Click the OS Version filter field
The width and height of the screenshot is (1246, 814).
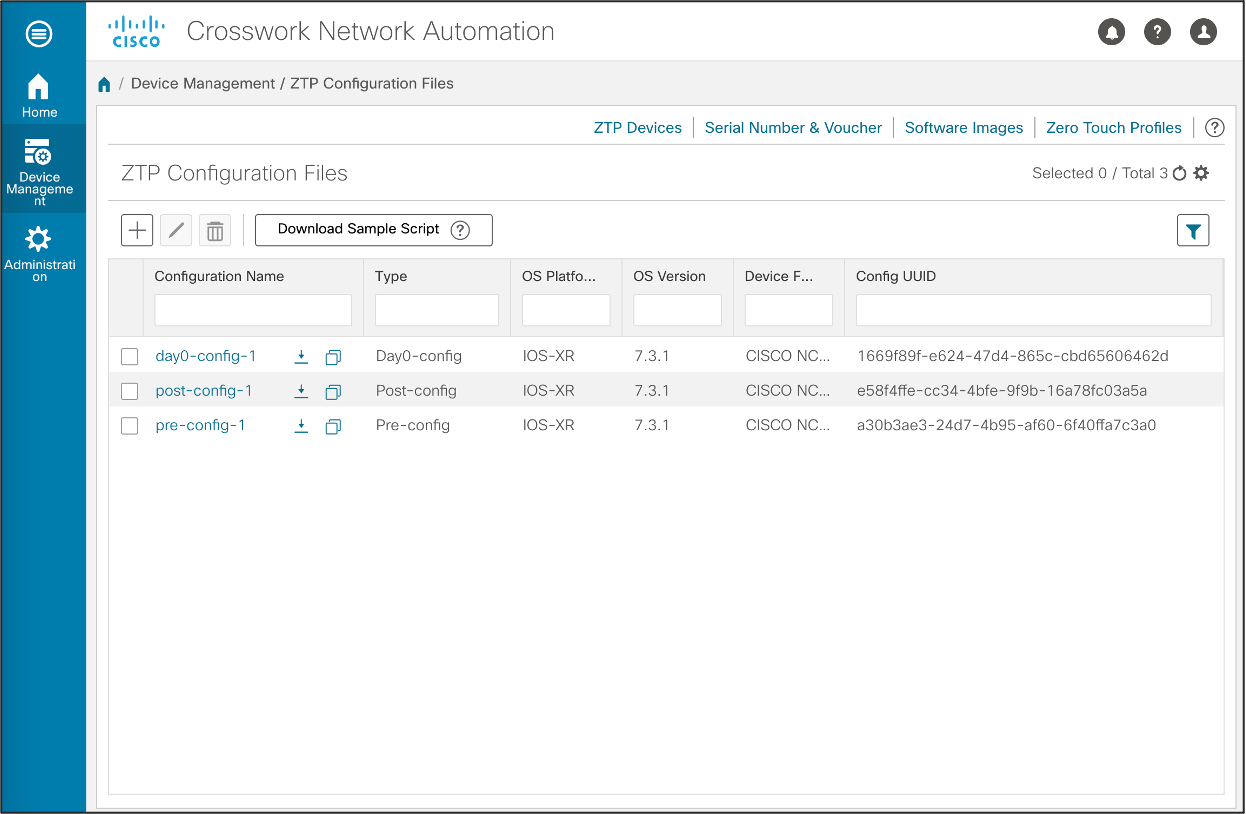tap(677, 310)
